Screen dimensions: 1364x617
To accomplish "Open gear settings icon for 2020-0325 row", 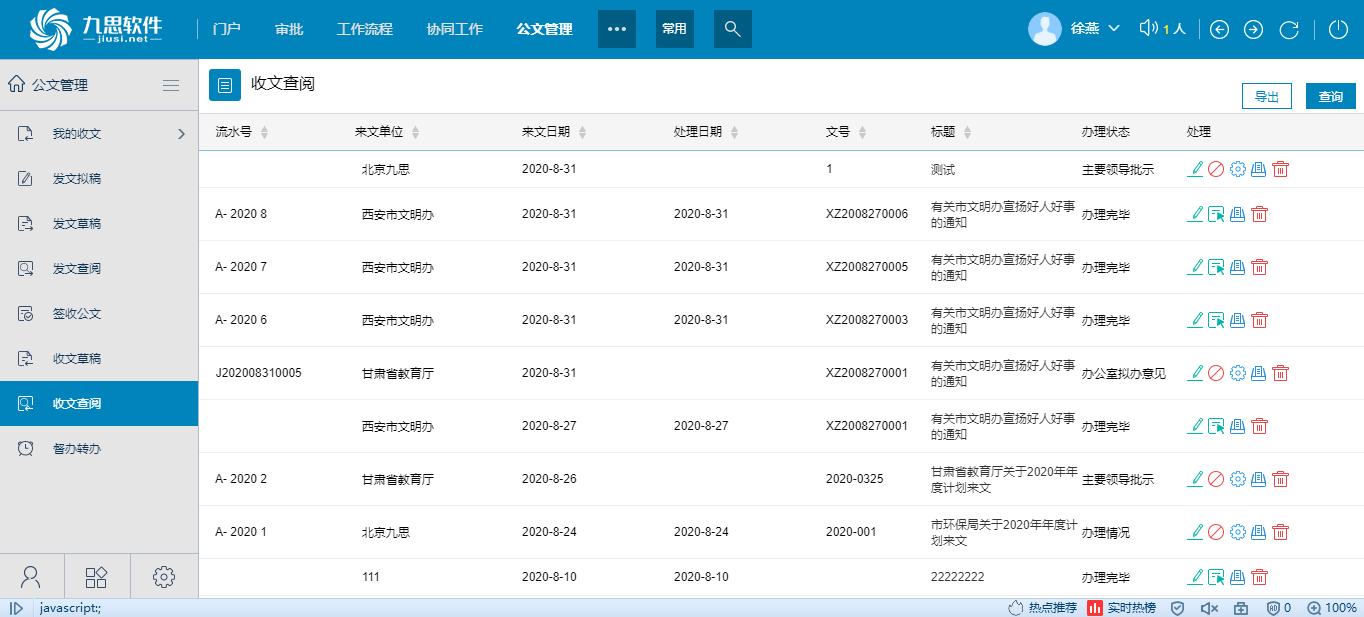I will click(x=1237, y=479).
